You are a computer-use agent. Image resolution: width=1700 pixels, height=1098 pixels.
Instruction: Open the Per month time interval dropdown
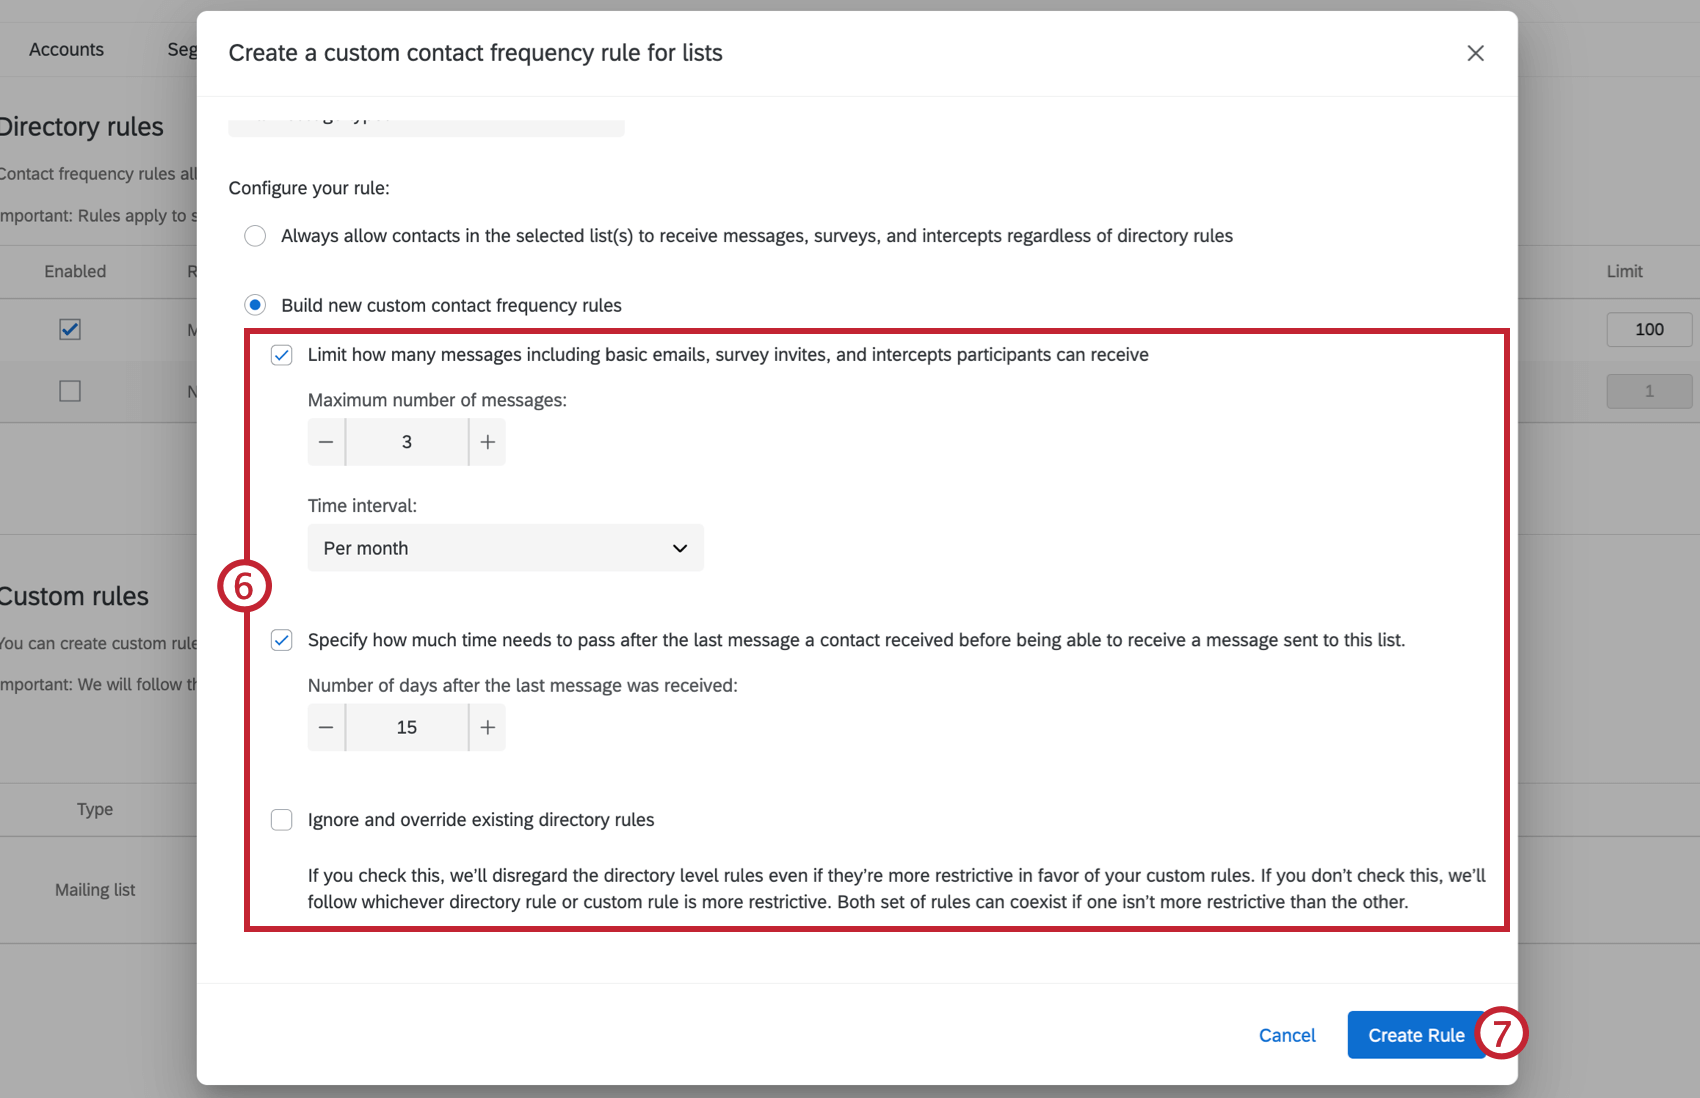tap(505, 548)
